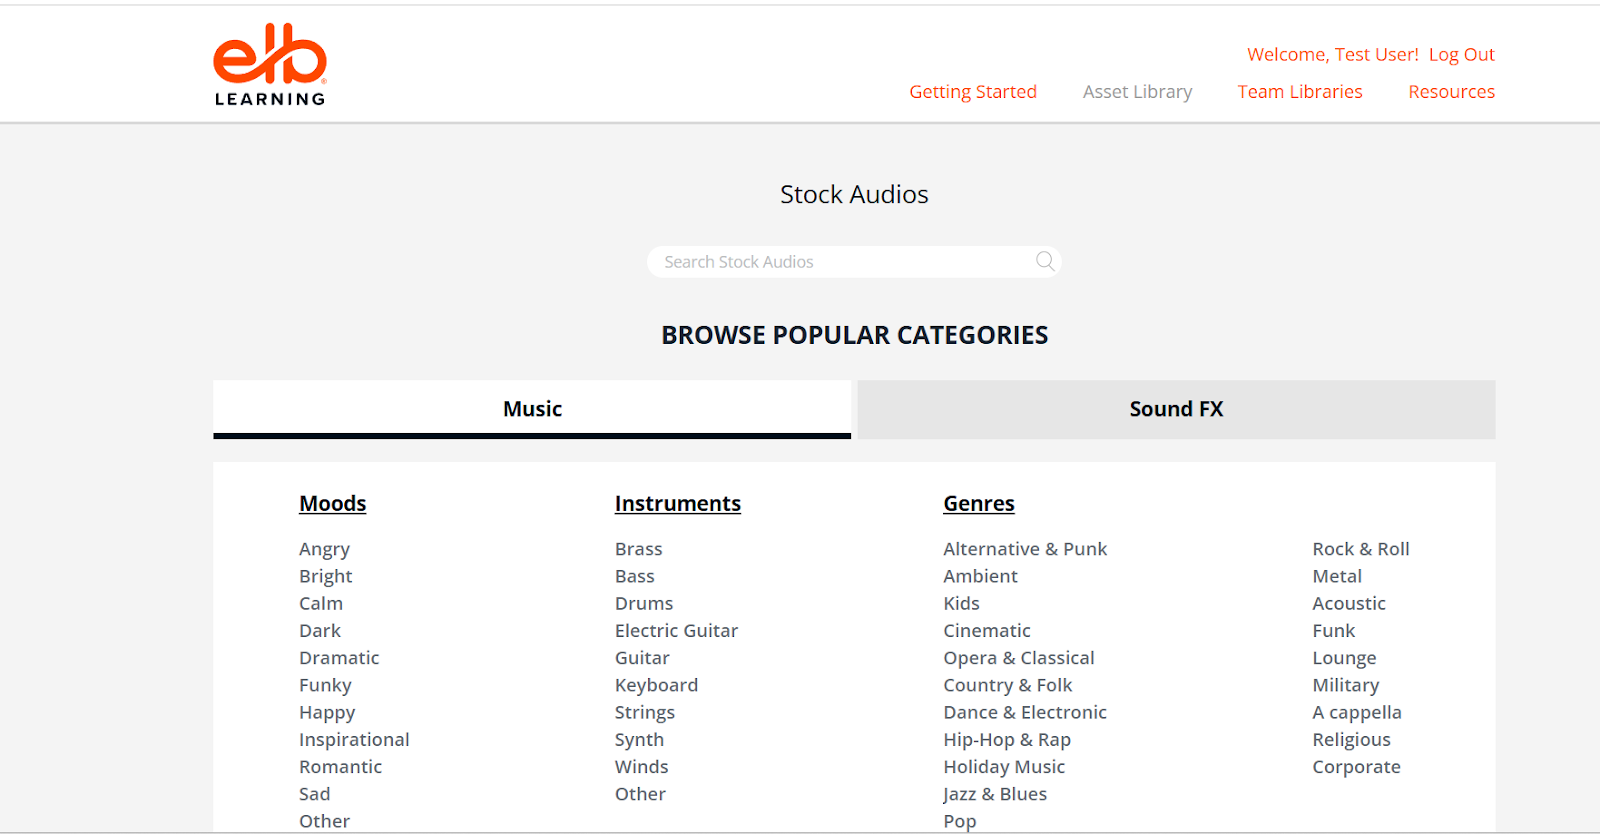Click the ELB Learning logo
The width and height of the screenshot is (1600, 834).
tap(270, 65)
